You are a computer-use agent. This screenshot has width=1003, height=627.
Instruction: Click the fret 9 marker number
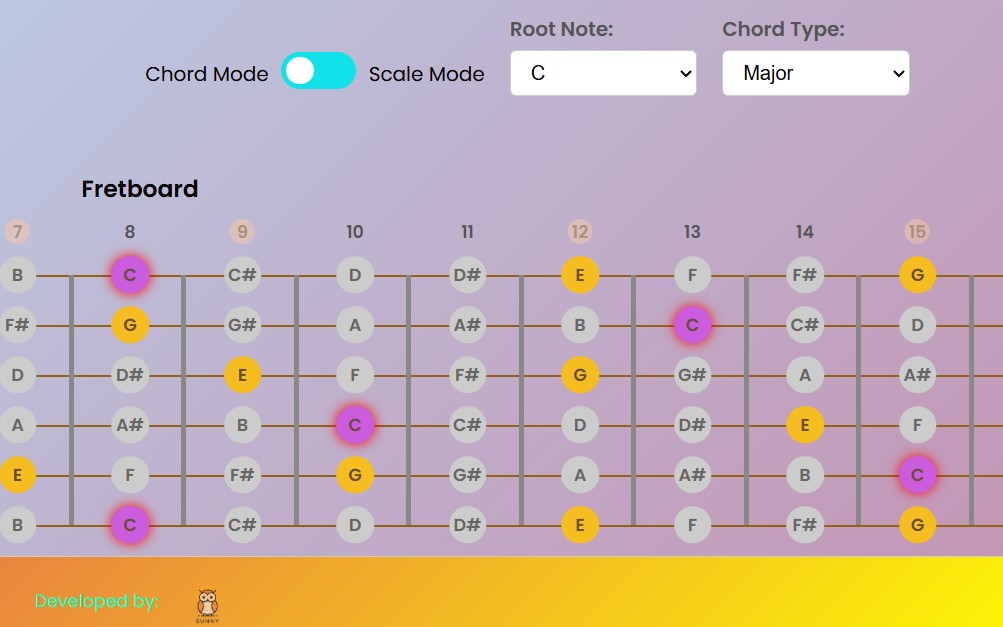coord(242,232)
